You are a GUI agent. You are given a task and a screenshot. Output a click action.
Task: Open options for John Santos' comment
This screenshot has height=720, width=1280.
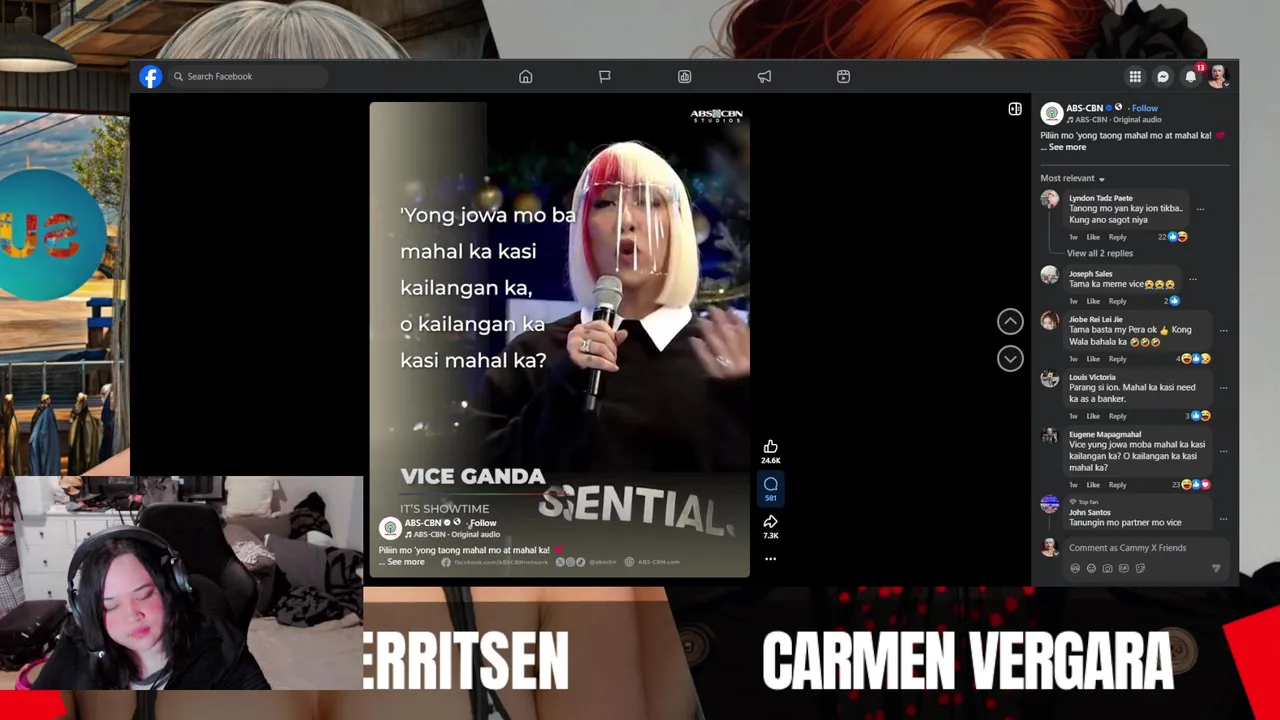coord(1223,518)
